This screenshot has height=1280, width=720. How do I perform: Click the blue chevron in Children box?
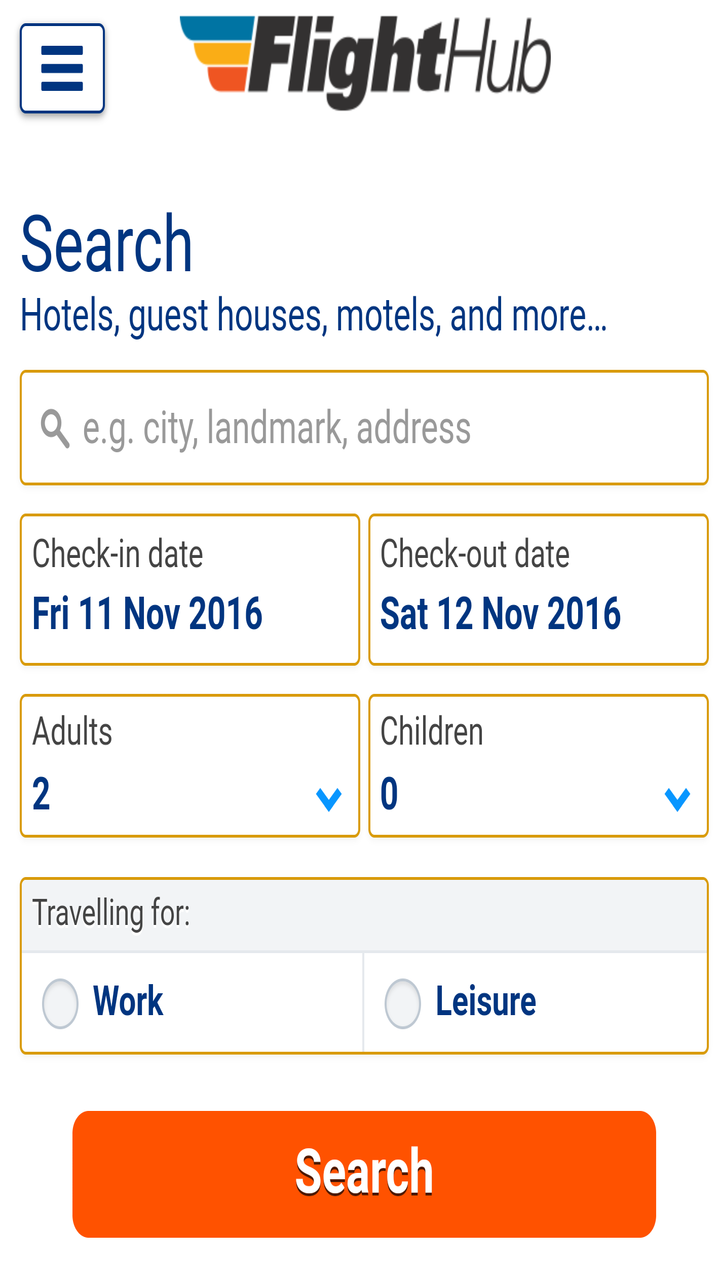coord(677,798)
